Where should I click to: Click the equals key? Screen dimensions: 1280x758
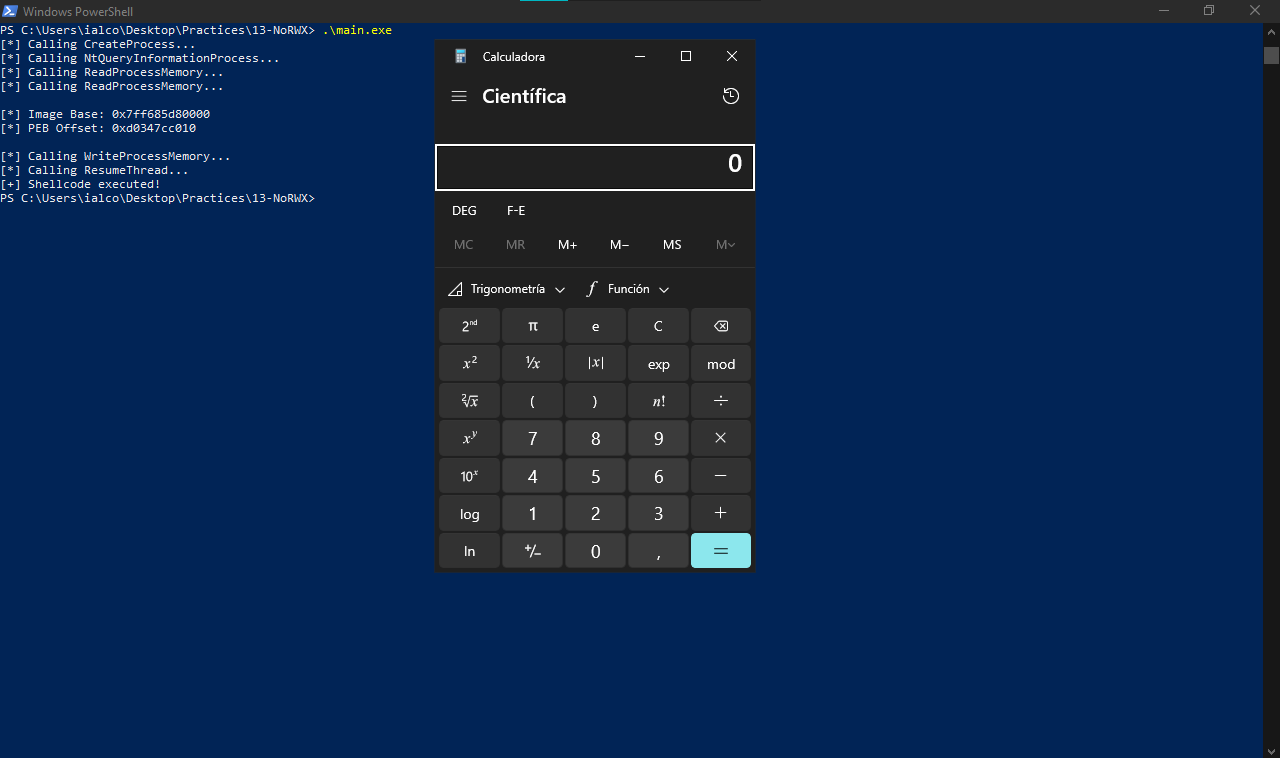tap(721, 551)
